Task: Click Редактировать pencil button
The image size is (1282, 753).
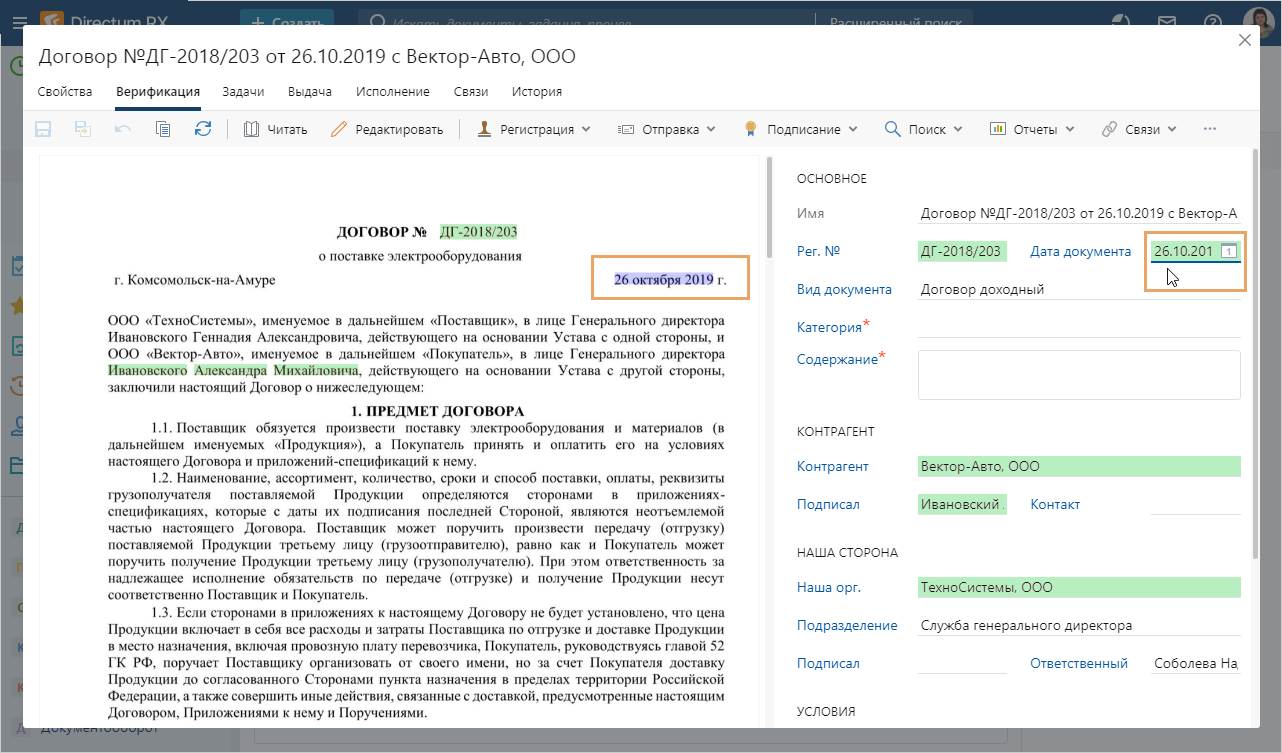Action: pos(386,129)
